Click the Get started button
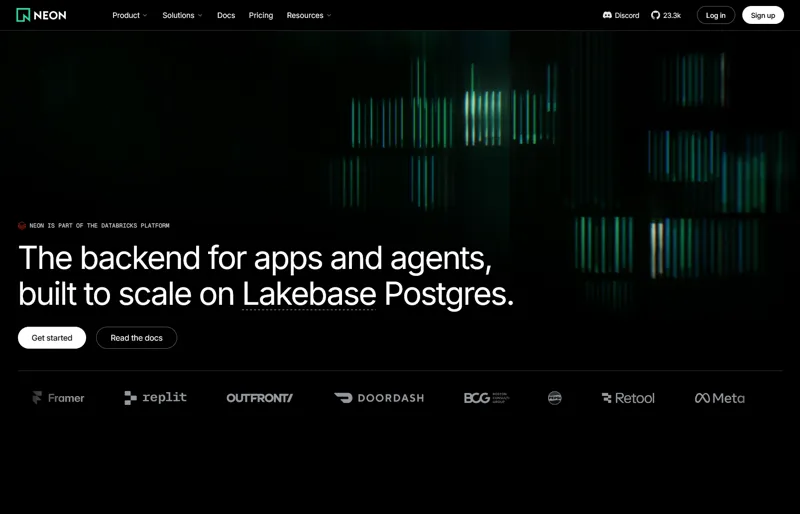The height and width of the screenshot is (514, 800). pyautogui.click(x=52, y=338)
